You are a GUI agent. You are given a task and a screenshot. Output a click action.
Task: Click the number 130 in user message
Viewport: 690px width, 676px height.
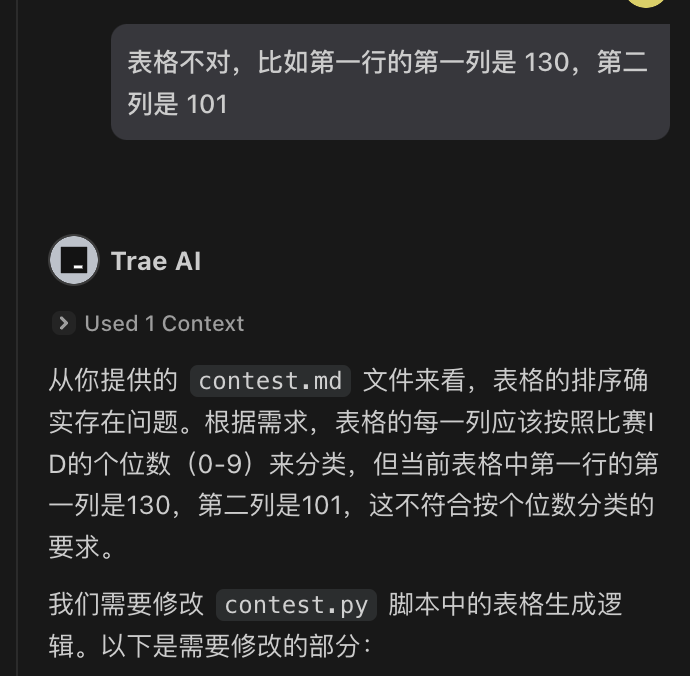[x=547, y=62]
